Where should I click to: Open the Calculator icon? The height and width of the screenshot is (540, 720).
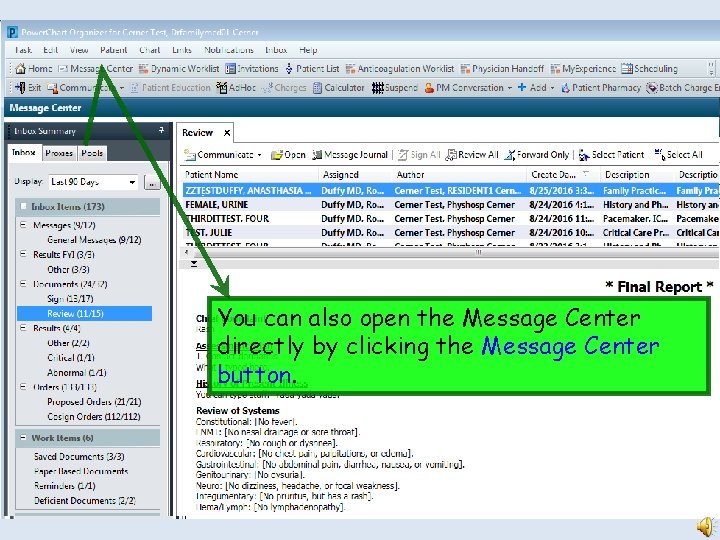[317, 87]
